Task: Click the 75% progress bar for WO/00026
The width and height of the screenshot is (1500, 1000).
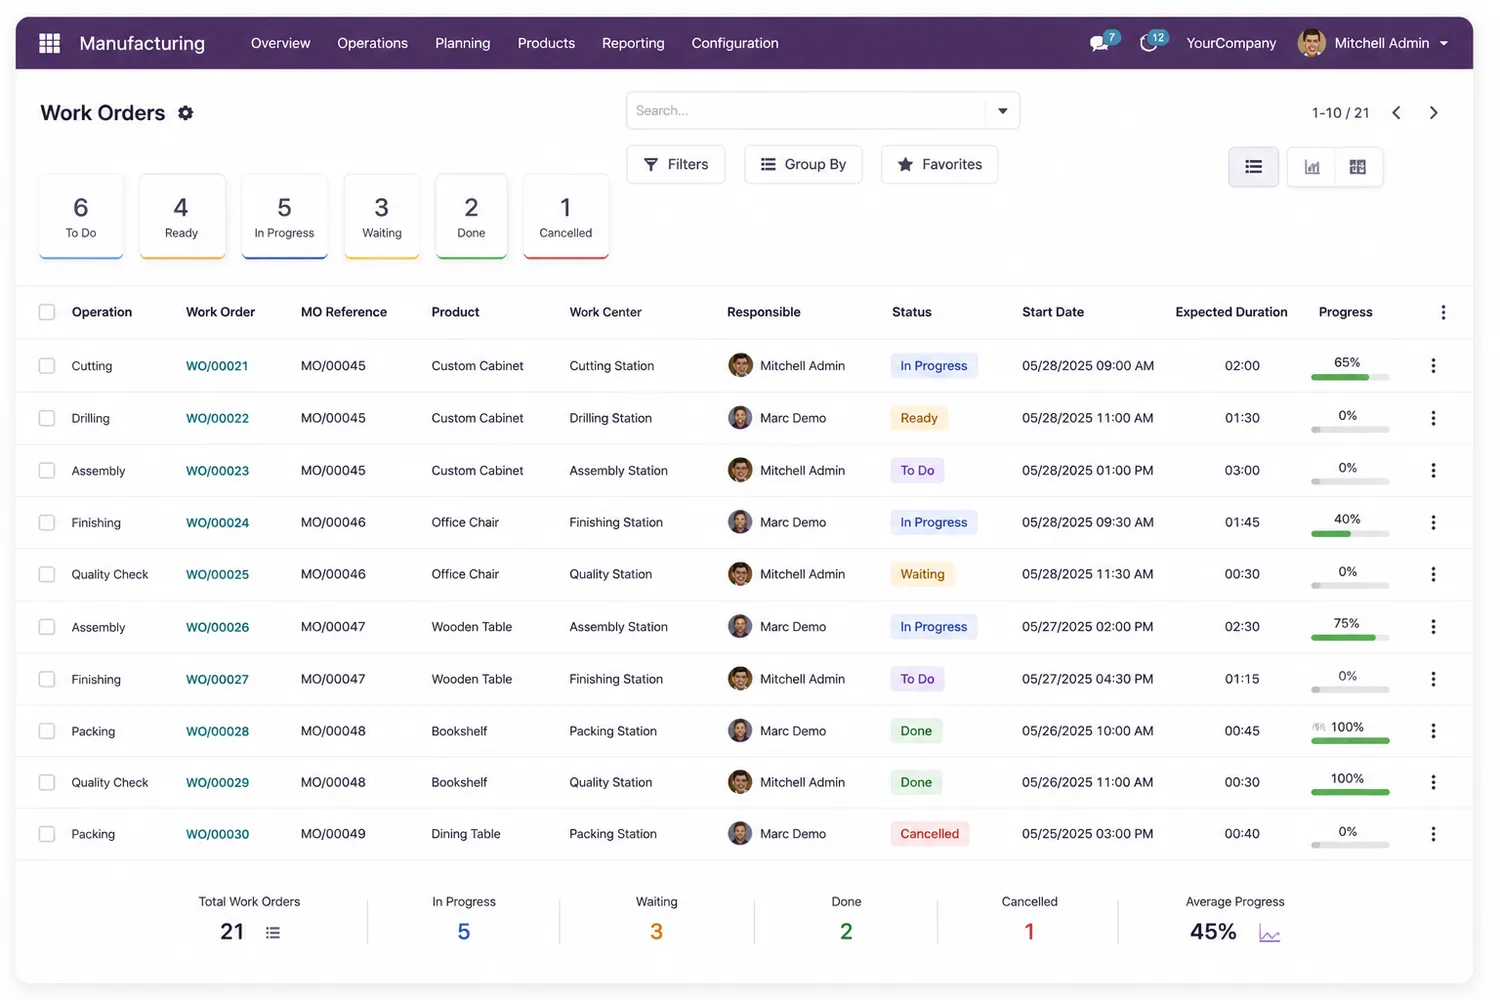Action: (1350, 638)
